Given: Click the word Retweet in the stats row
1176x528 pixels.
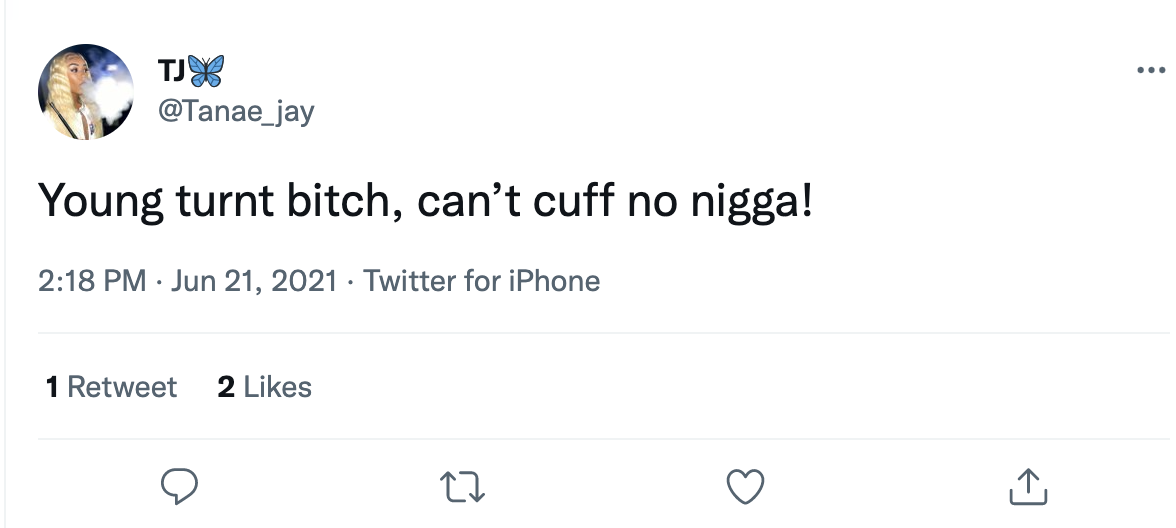Looking at the screenshot, I should 122,387.
